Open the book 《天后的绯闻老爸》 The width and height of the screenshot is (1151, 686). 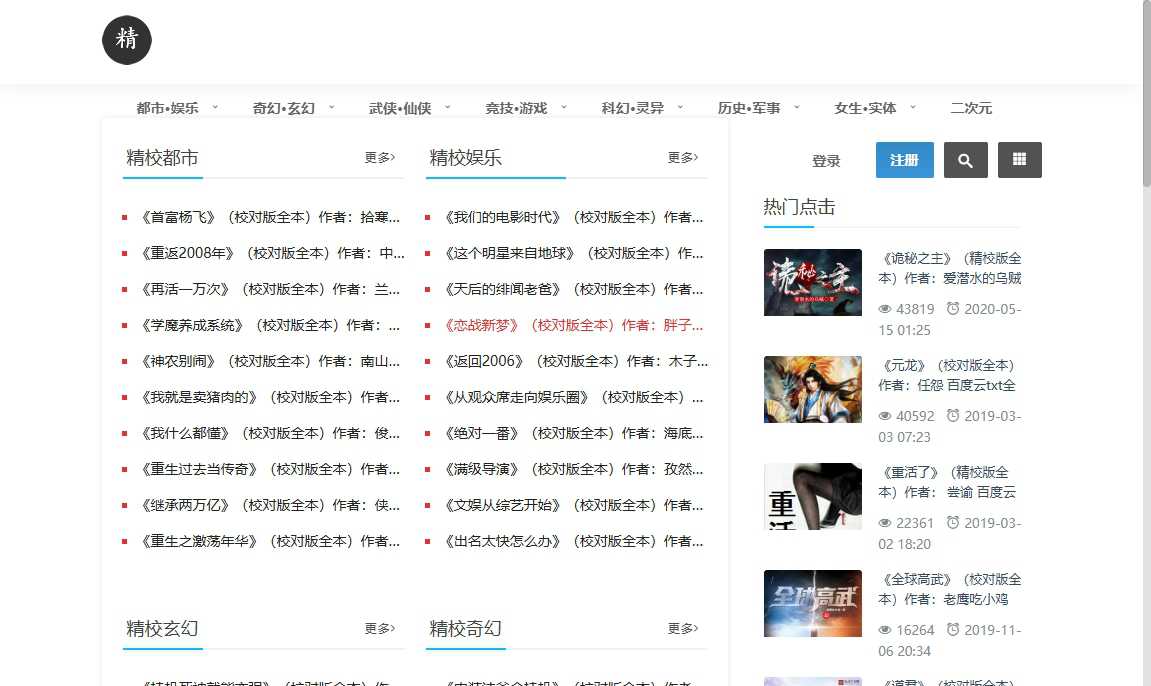pos(573,289)
